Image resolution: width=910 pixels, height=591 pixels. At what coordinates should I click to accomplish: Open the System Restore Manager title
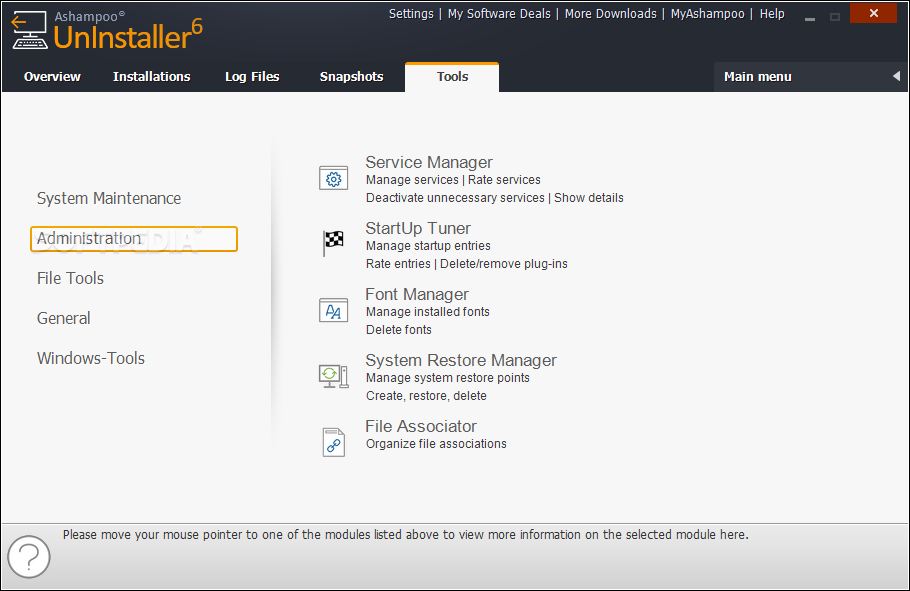tap(461, 361)
